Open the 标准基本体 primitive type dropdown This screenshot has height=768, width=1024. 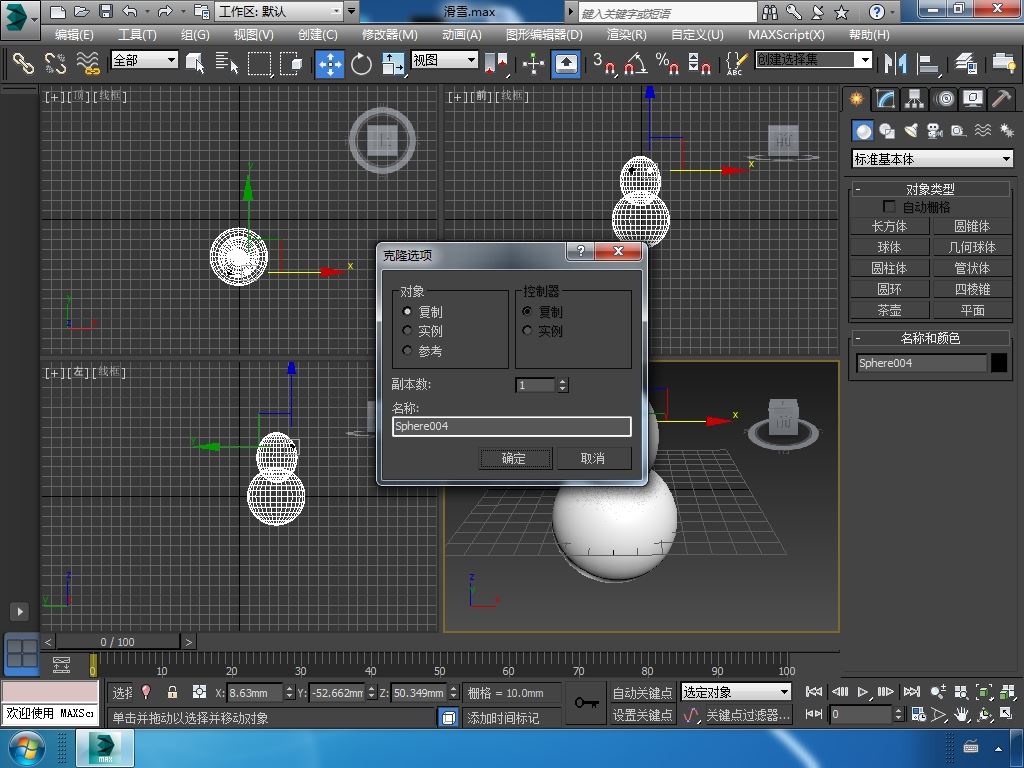[933, 159]
